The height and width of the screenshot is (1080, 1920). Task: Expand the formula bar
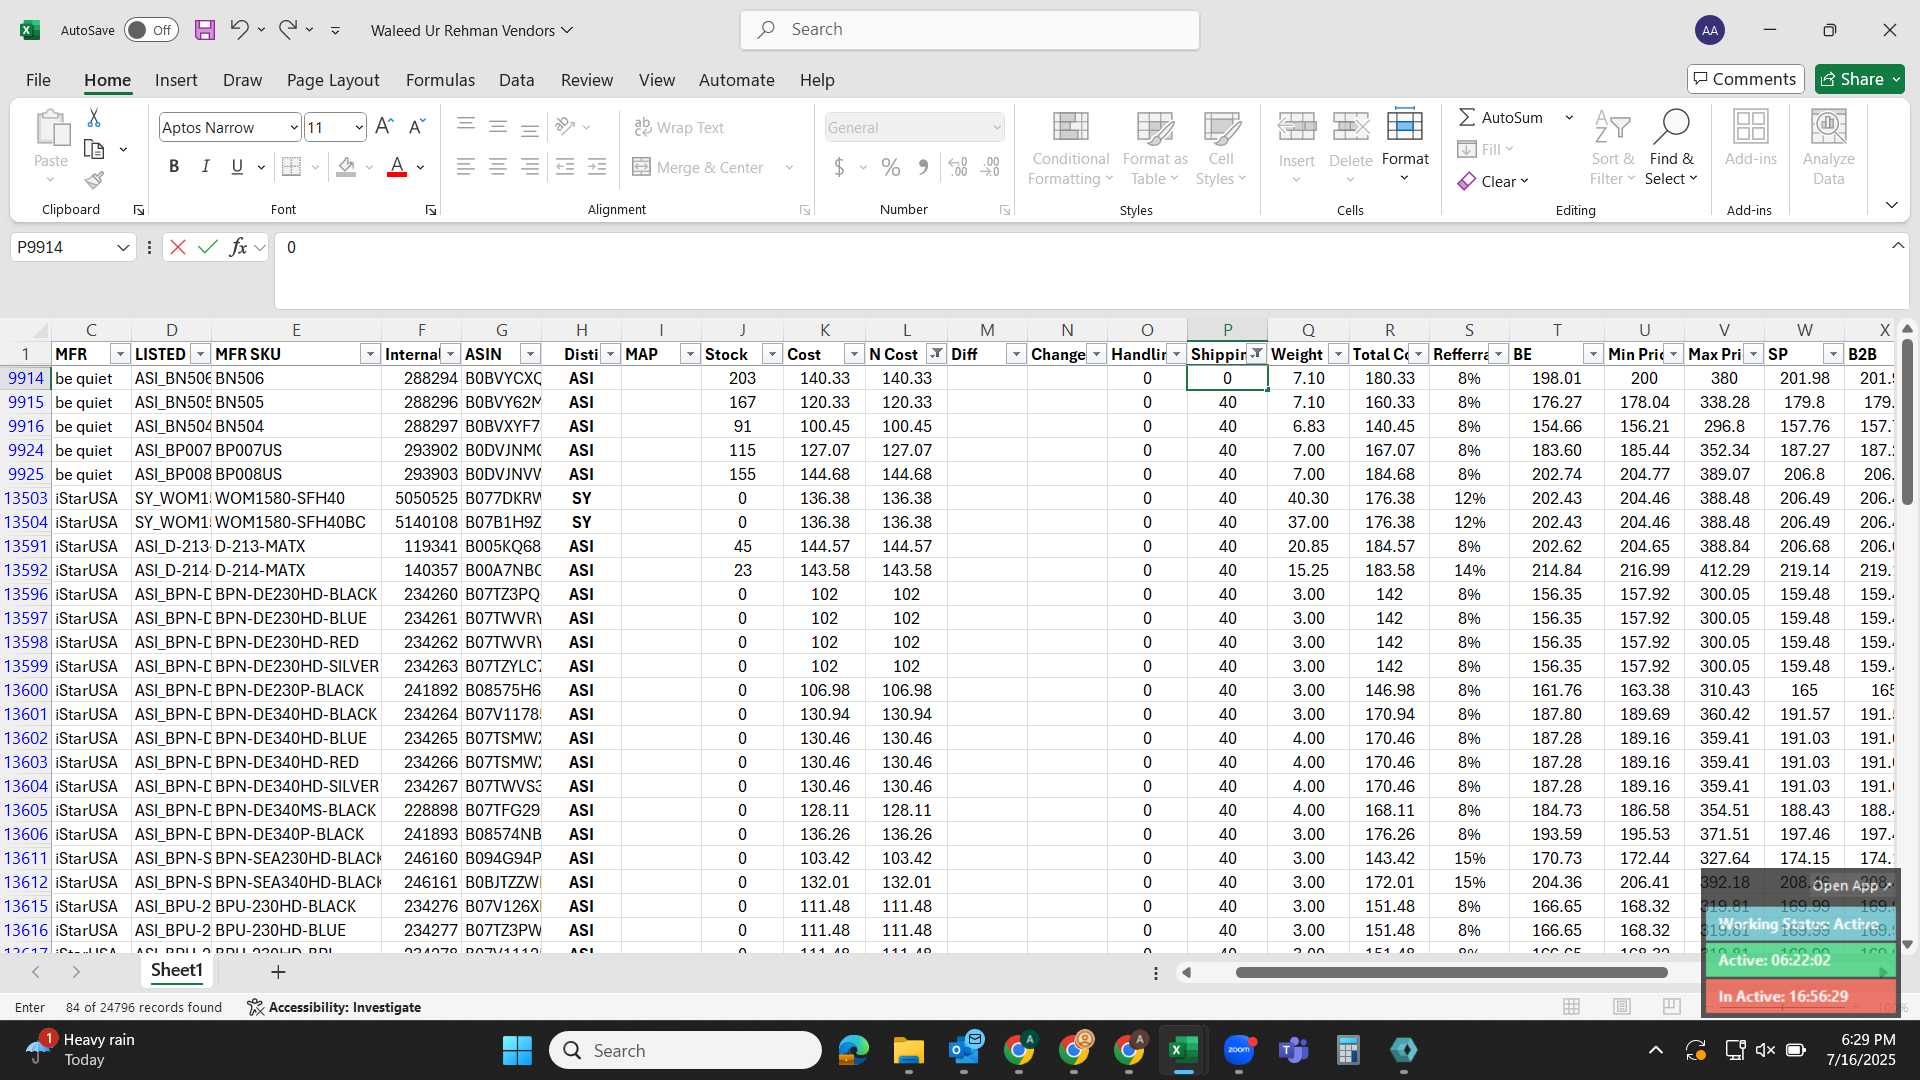tap(1898, 246)
